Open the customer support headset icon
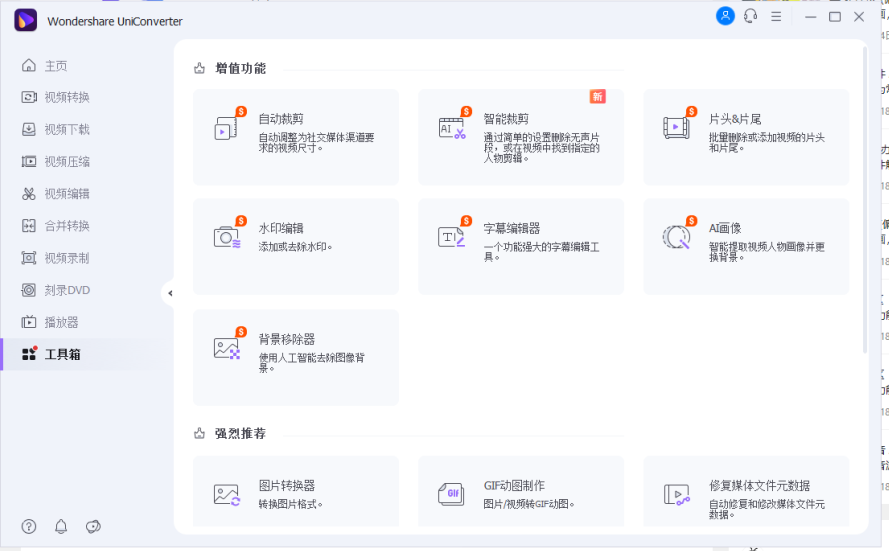889x551 pixels. [751, 16]
